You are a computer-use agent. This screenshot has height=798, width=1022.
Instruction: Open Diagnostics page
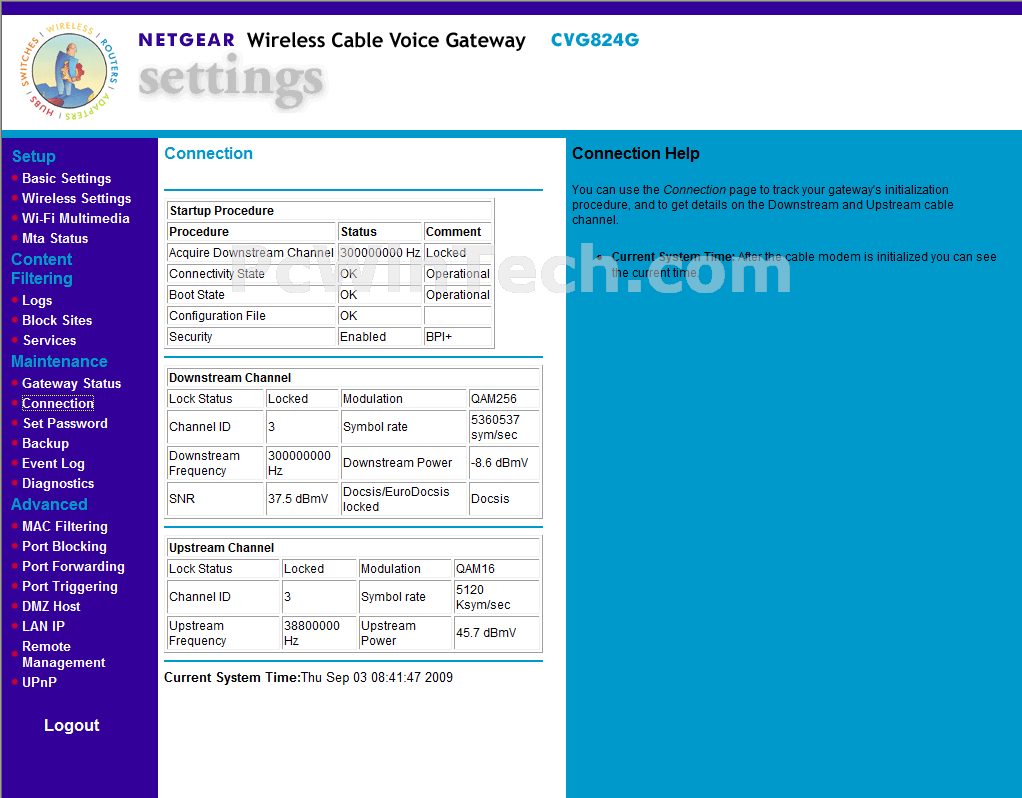point(58,484)
